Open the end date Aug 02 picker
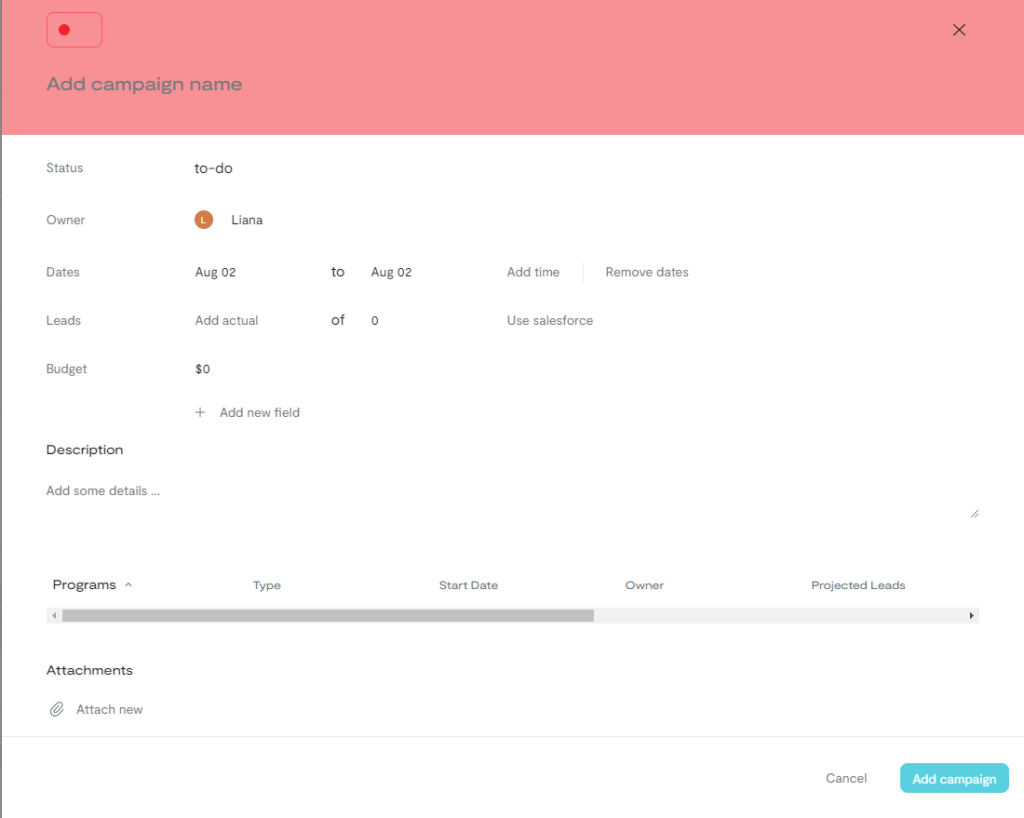 click(391, 272)
